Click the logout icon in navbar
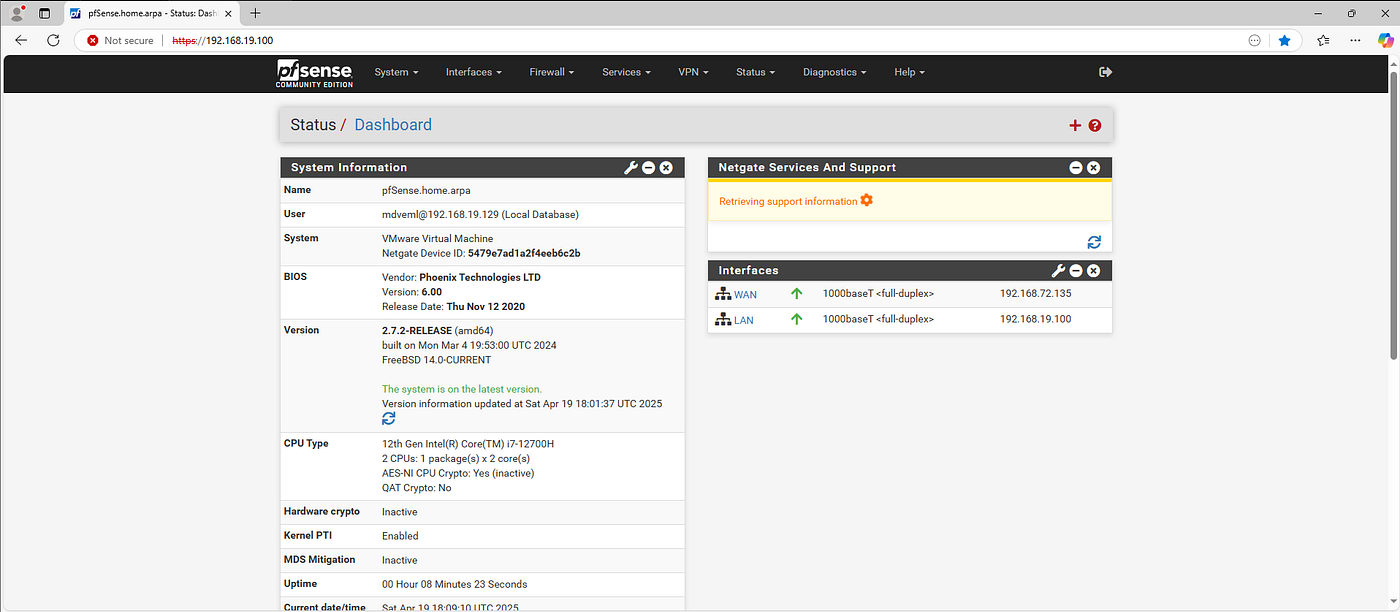The image size is (1400, 612). click(x=1105, y=72)
